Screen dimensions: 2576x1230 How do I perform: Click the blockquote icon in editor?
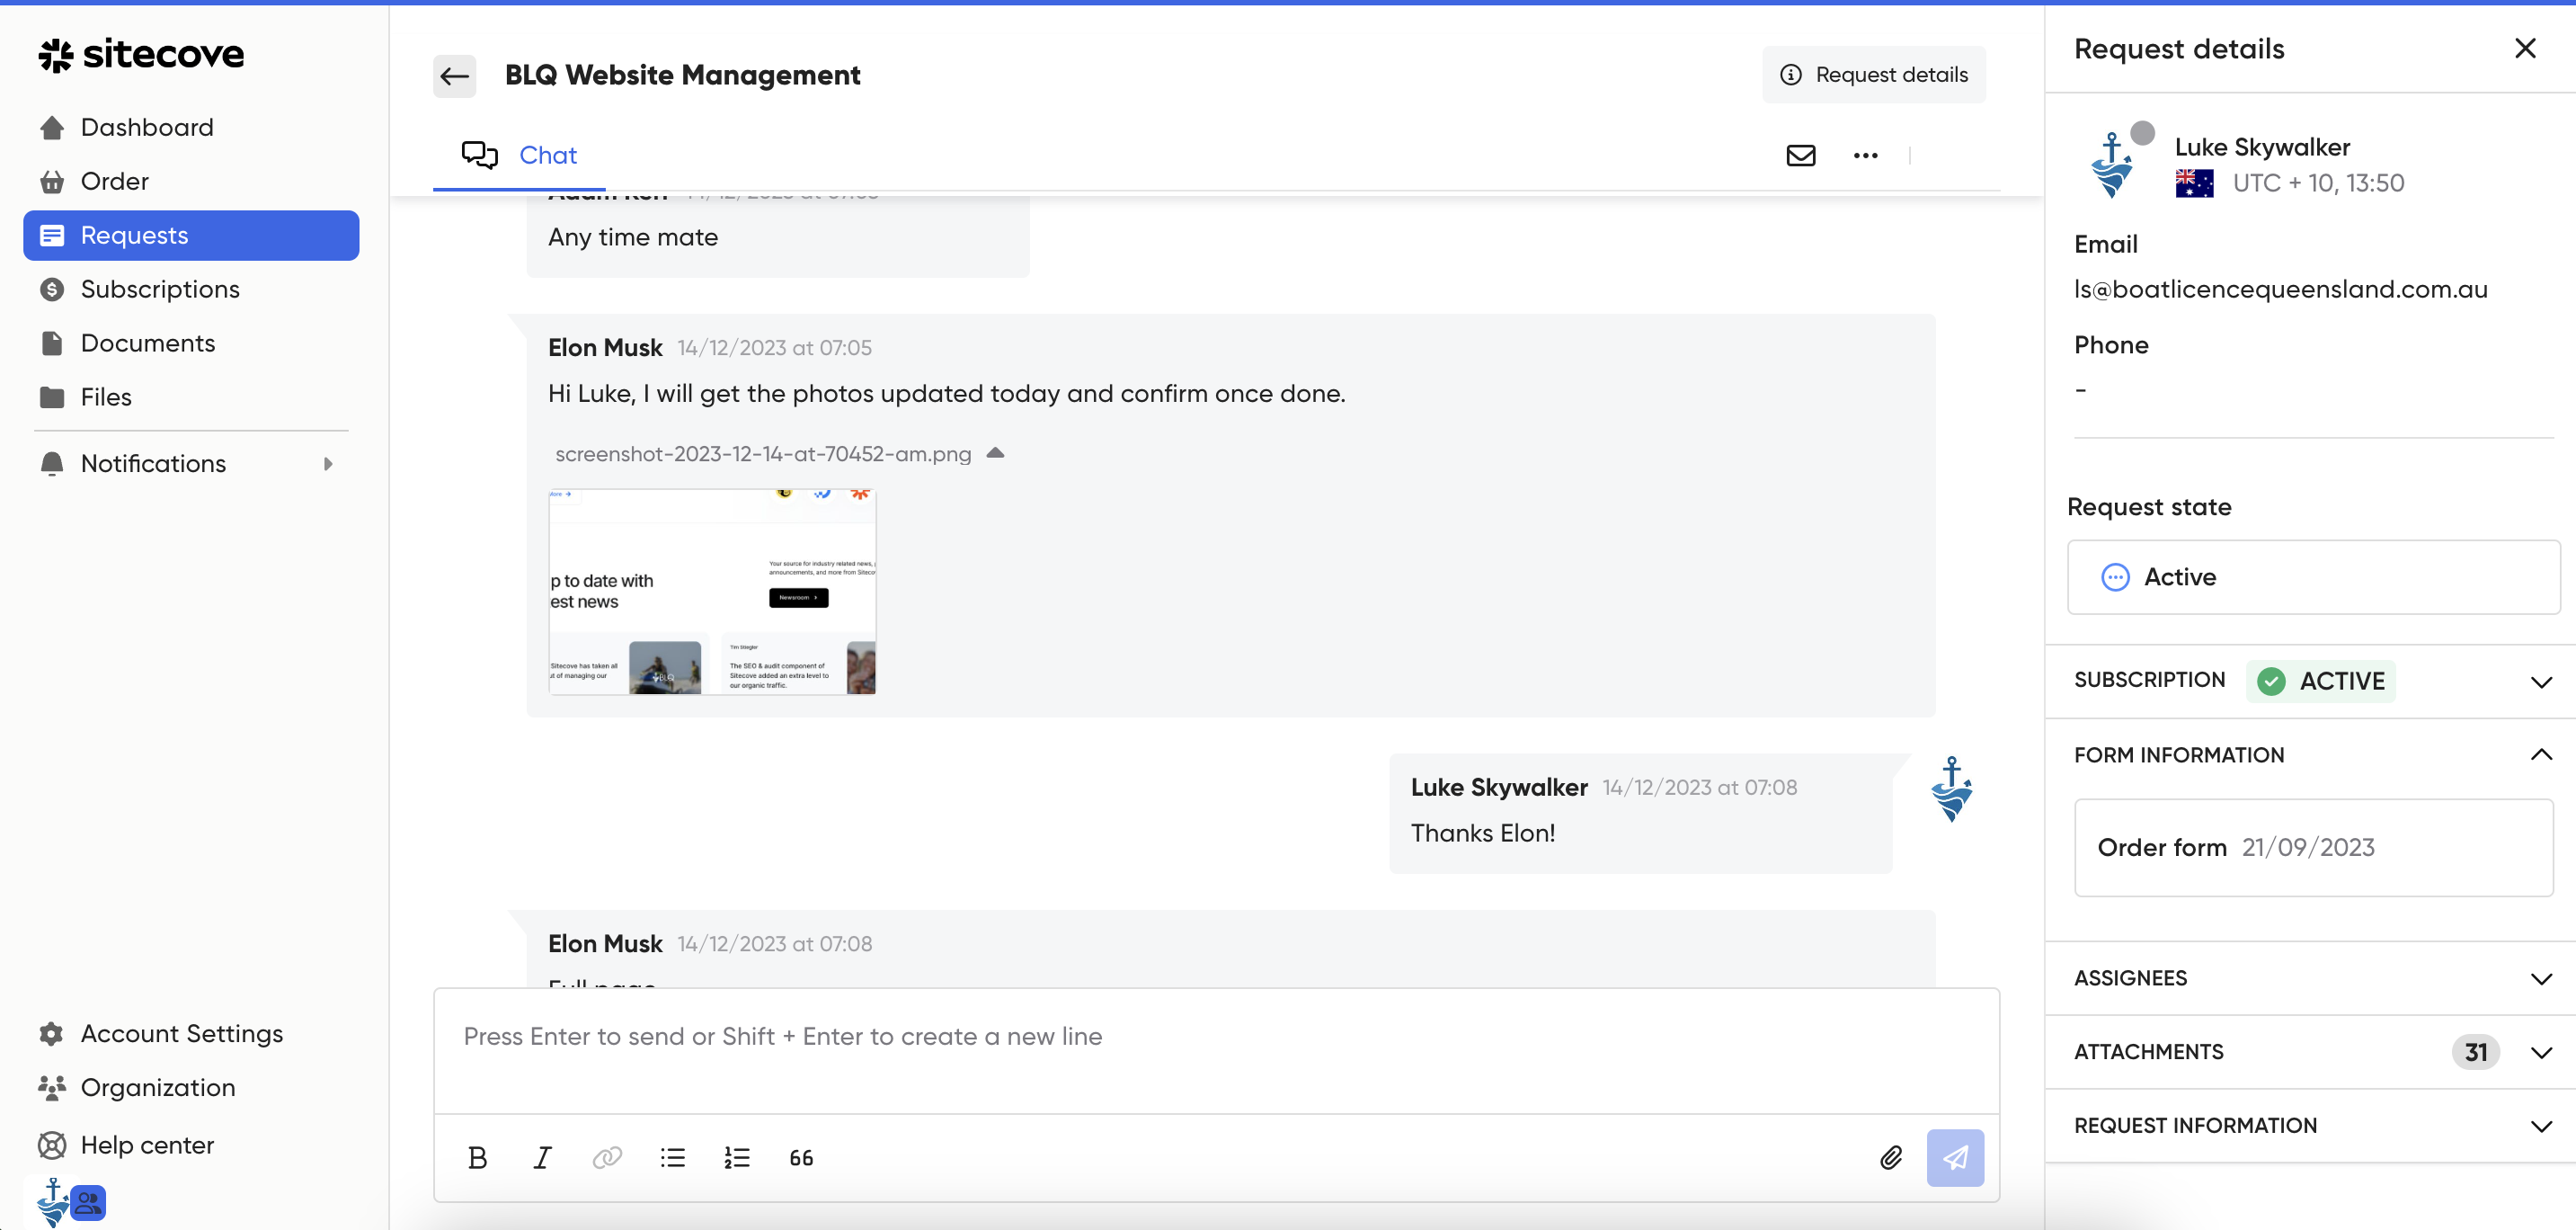click(801, 1157)
